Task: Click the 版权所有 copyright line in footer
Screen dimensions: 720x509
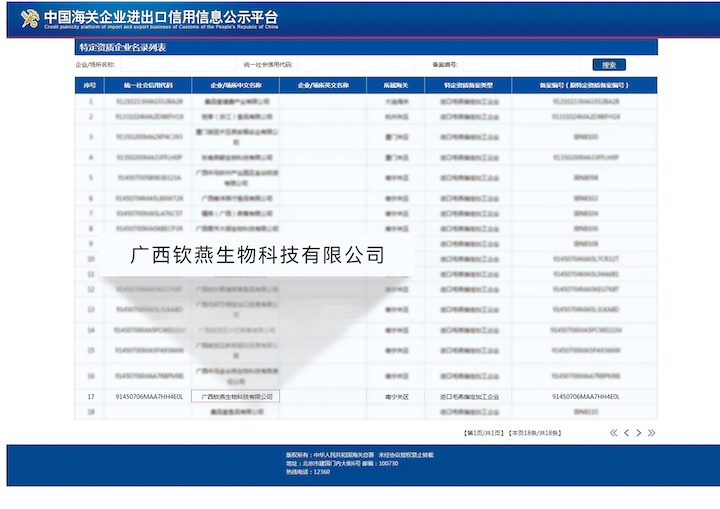Action: click(360, 455)
